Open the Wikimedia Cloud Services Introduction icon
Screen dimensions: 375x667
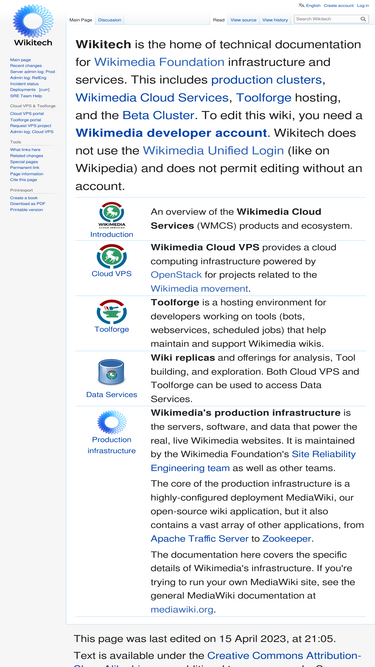(112, 215)
